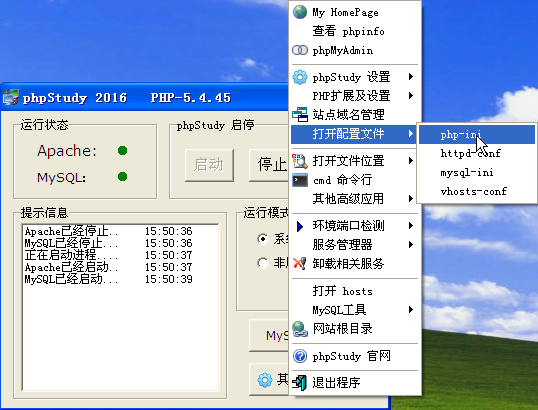Click log line Apache已经停止
Screen dimensions: 538x410
[x=71, y=231]
